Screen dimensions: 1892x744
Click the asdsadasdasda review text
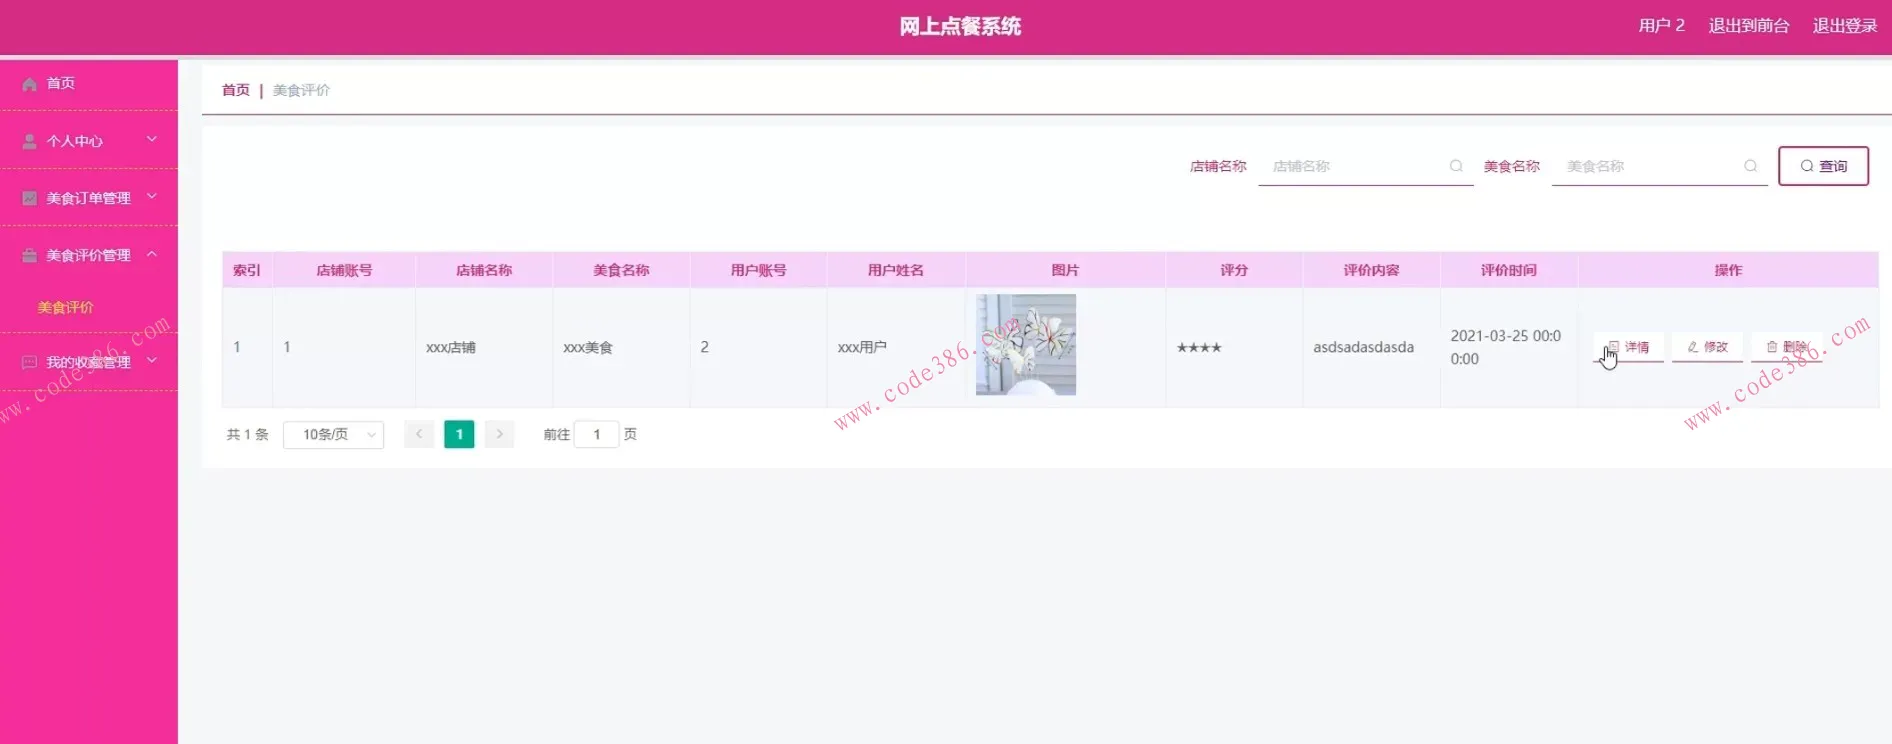1363,347
